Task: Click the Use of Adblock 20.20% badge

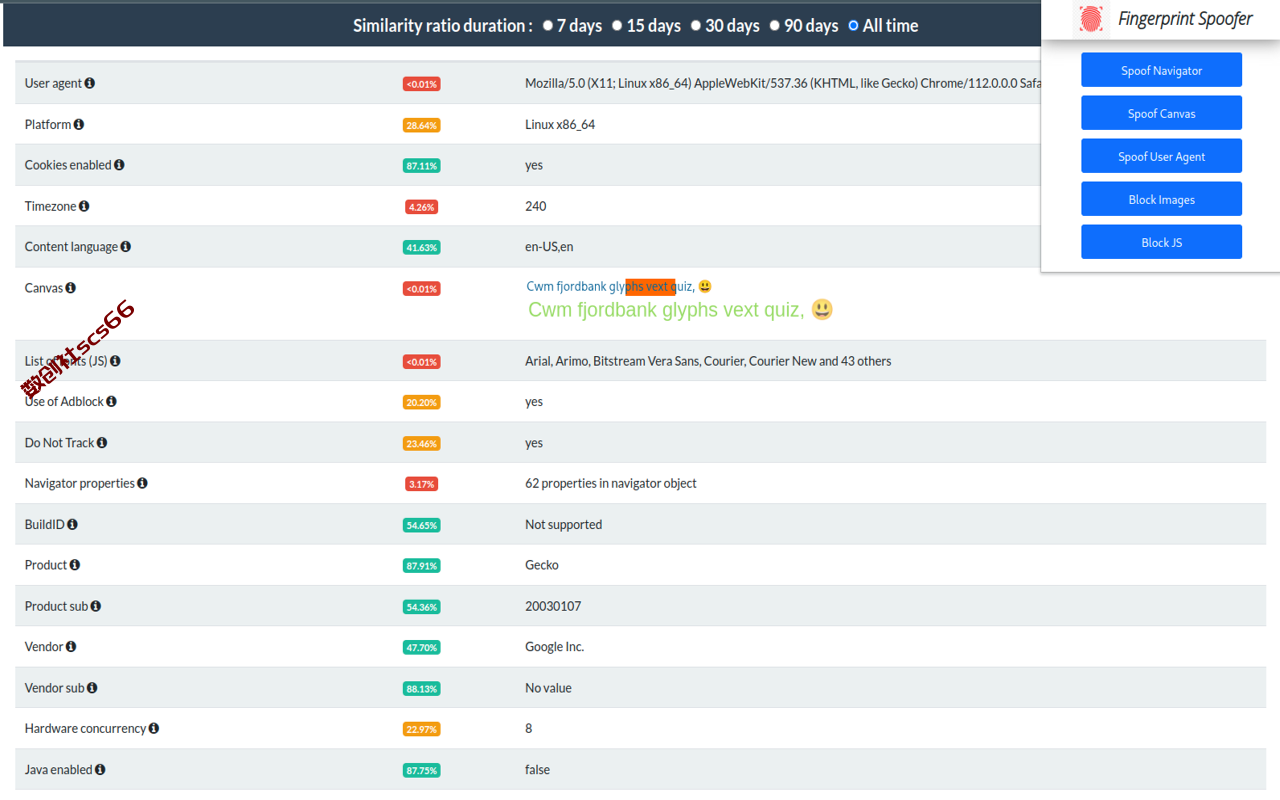Action: (421, 402)
